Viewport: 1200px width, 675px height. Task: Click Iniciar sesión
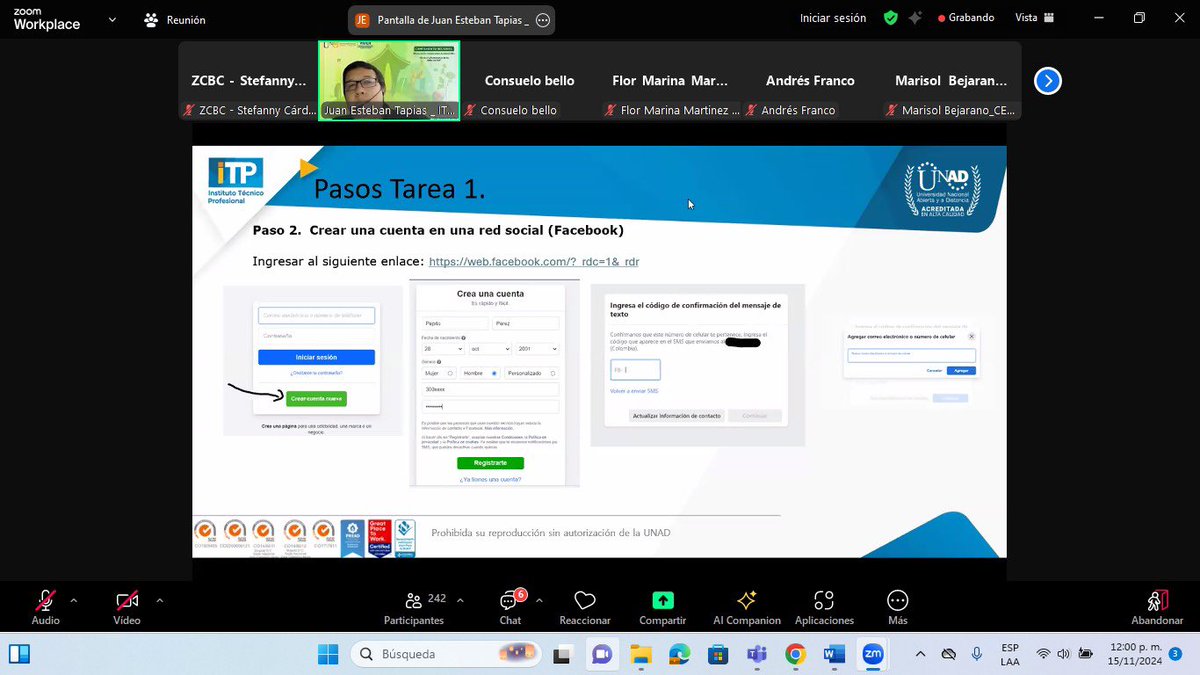point(833,18)
